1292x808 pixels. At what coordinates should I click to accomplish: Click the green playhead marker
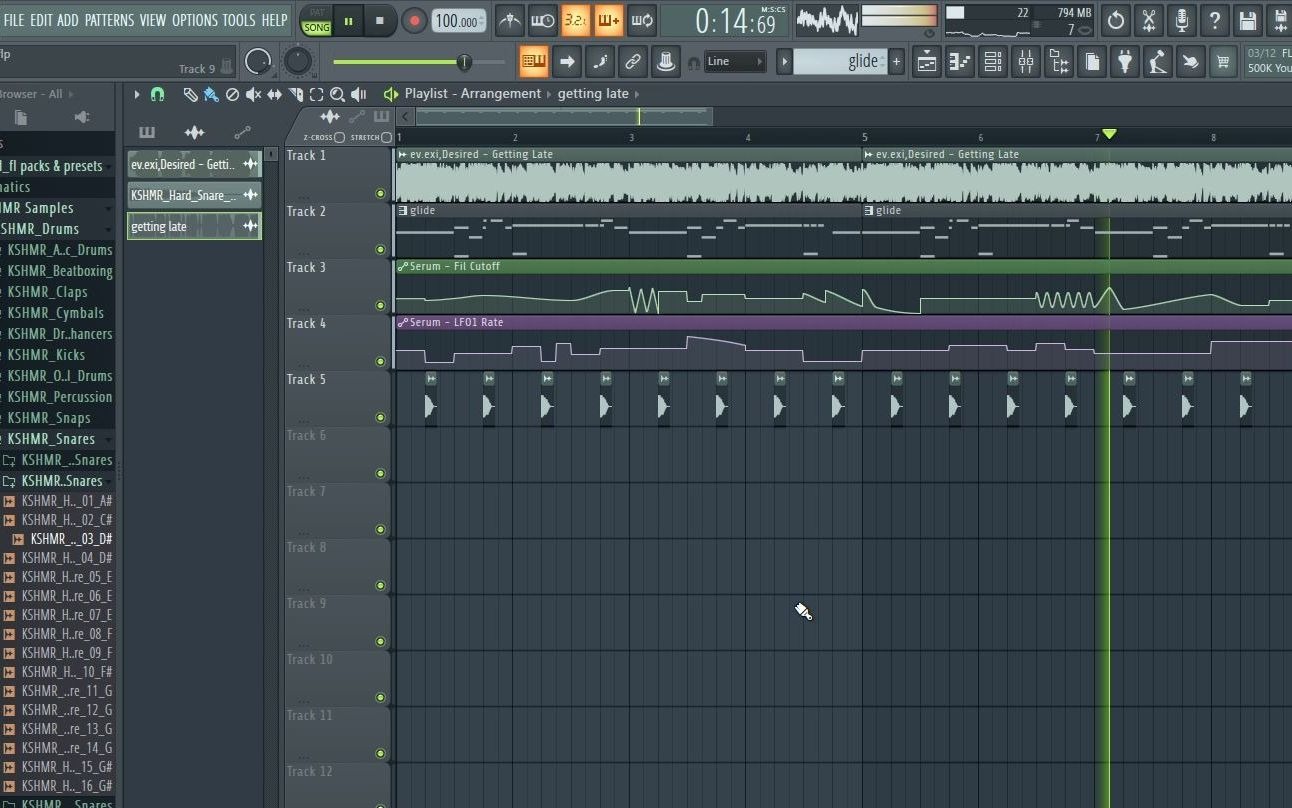[1109, 134]
